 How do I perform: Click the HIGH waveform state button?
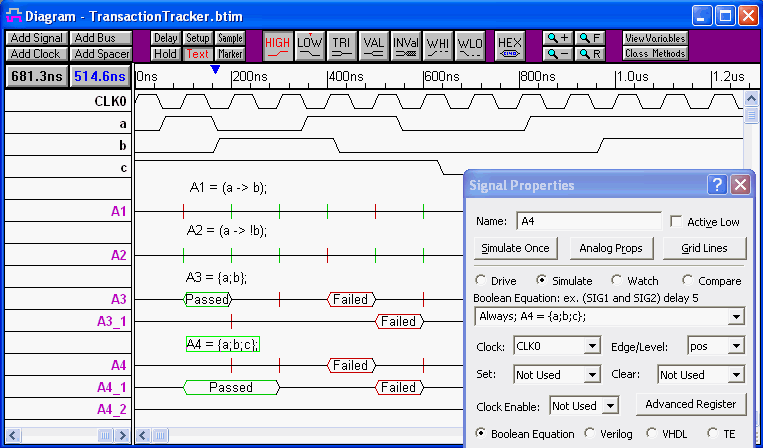coord(278,46)
